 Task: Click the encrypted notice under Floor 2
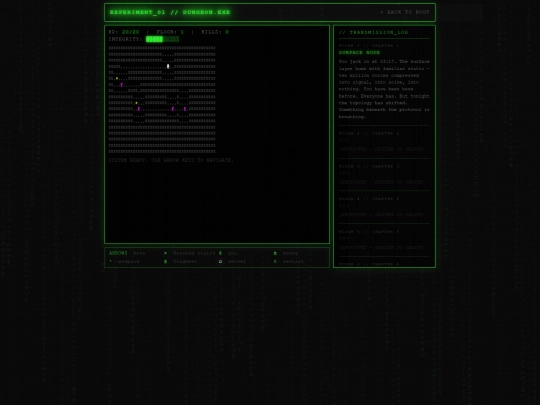382,149
